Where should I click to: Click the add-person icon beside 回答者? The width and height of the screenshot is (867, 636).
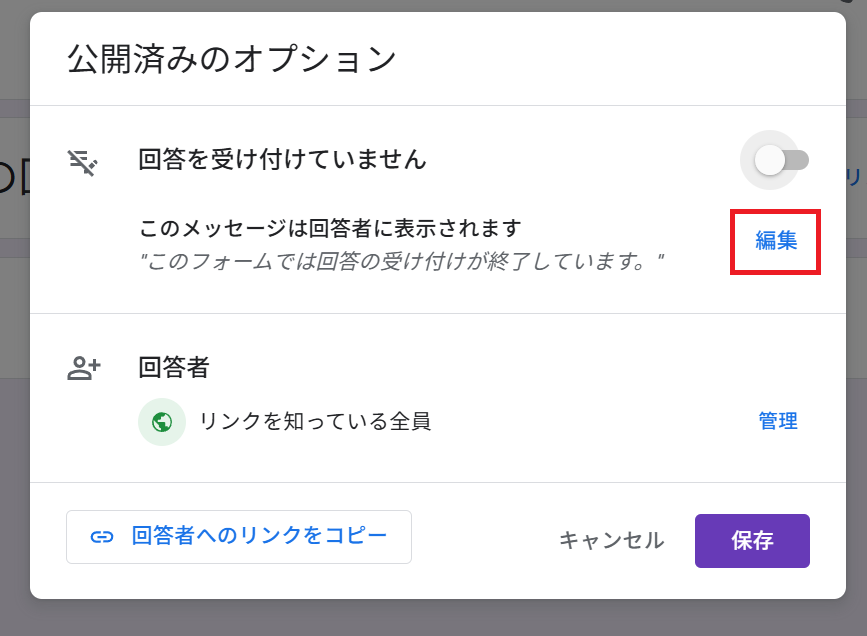tap(84, 368)
